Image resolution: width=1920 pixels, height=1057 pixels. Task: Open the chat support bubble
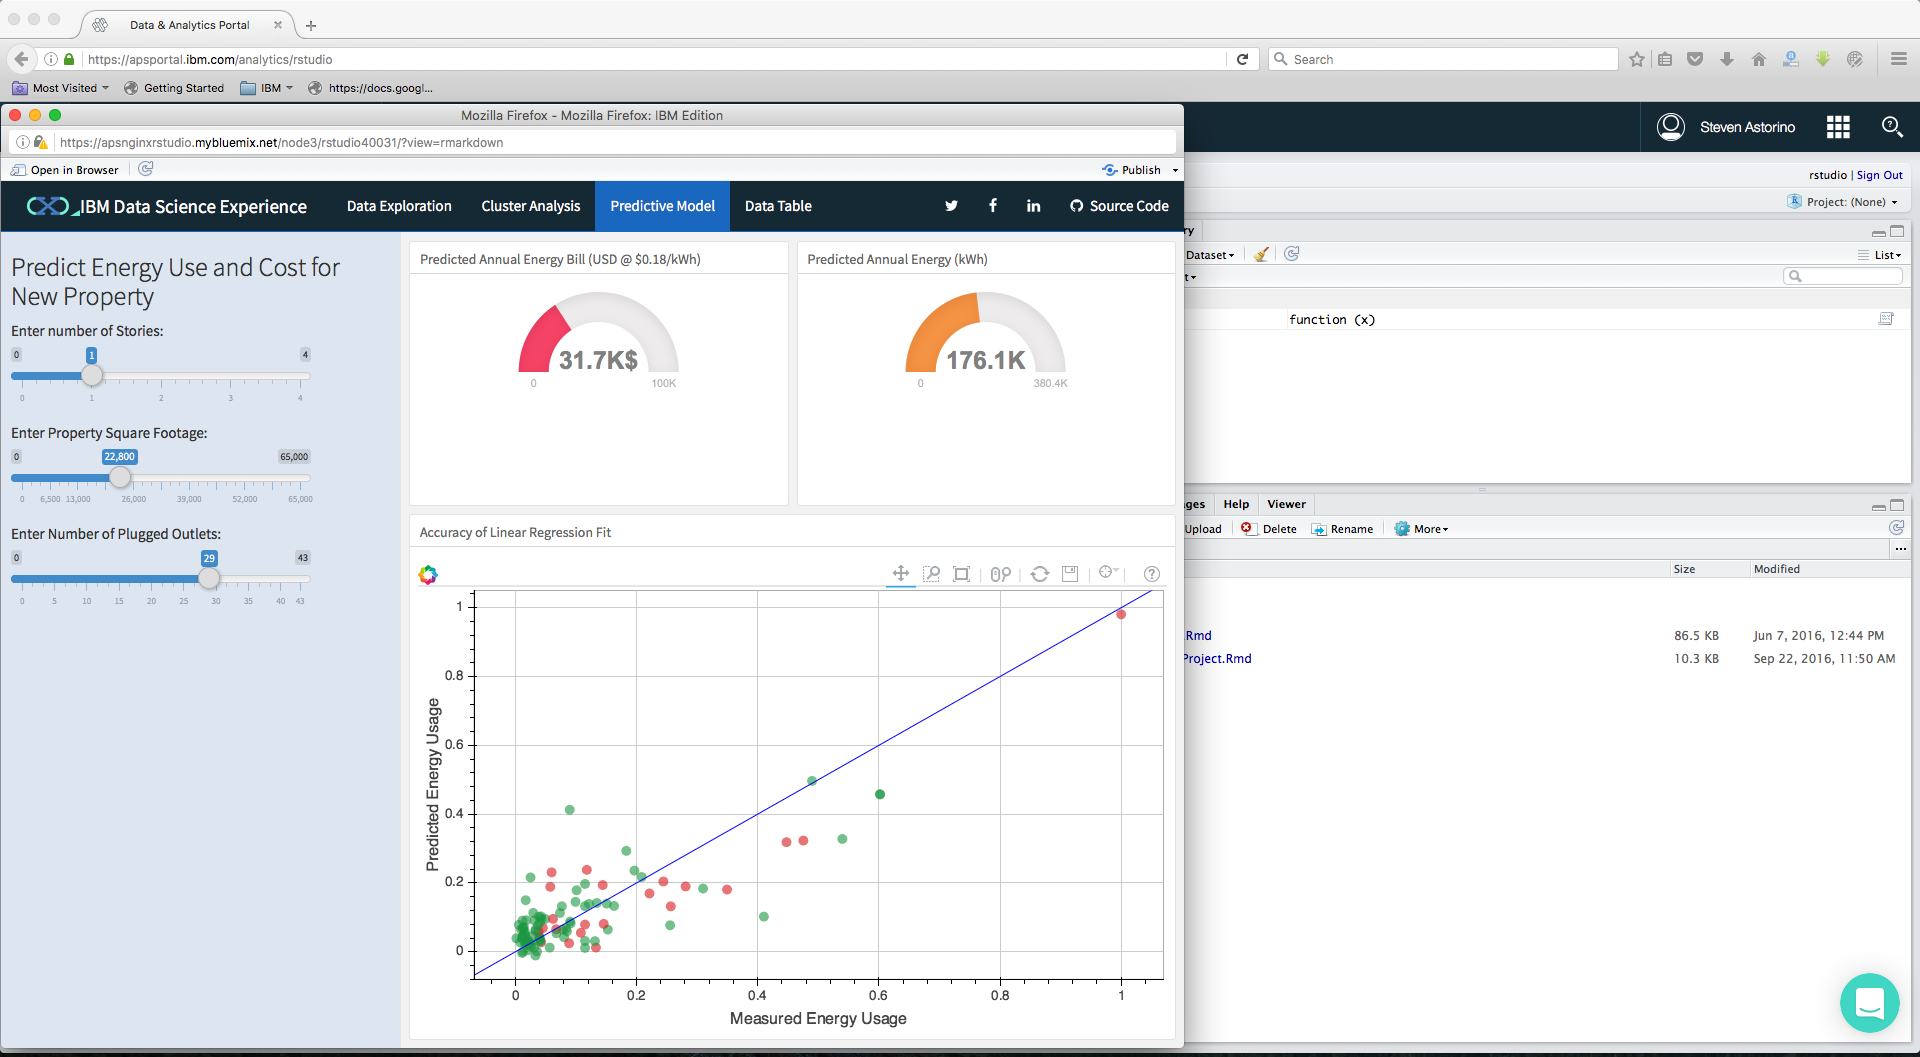[x=1869, y=1002]
